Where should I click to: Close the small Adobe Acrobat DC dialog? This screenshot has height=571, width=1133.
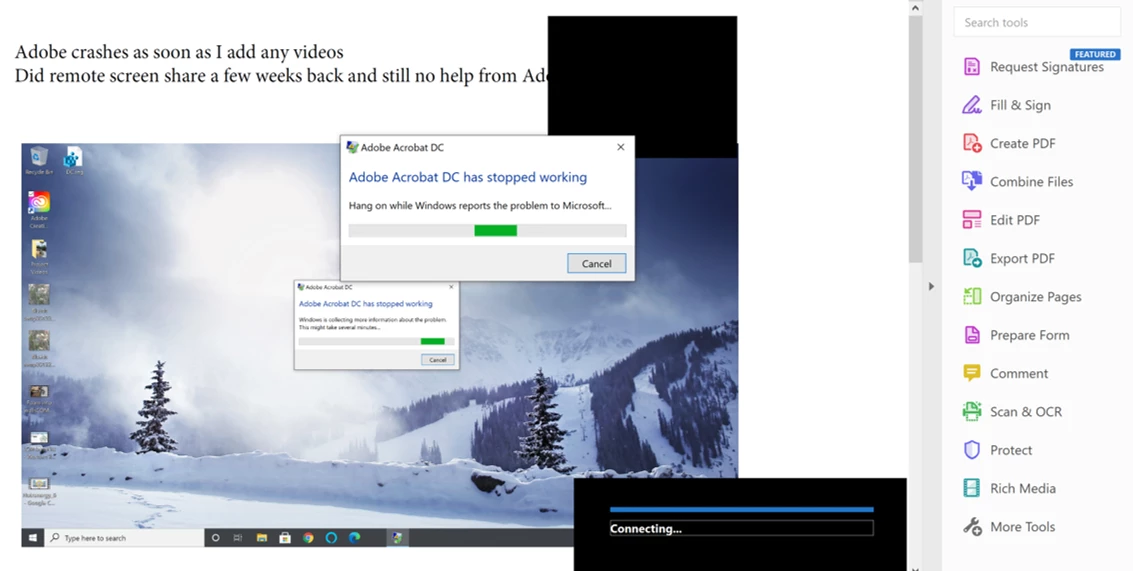(451, 287)
